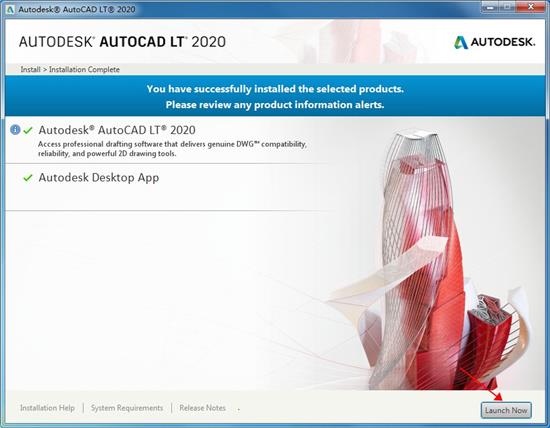Click the AutoCAD icon in the title bar
Viewport: 550px width, 428px height.
pos(10,9)
